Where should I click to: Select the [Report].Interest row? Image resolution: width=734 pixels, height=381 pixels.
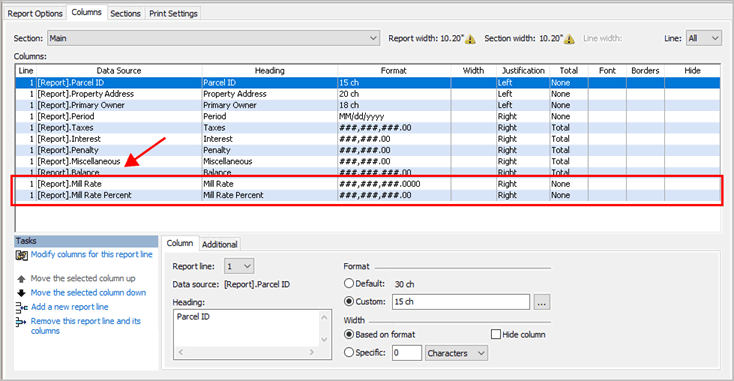click(x=367, y=139)
